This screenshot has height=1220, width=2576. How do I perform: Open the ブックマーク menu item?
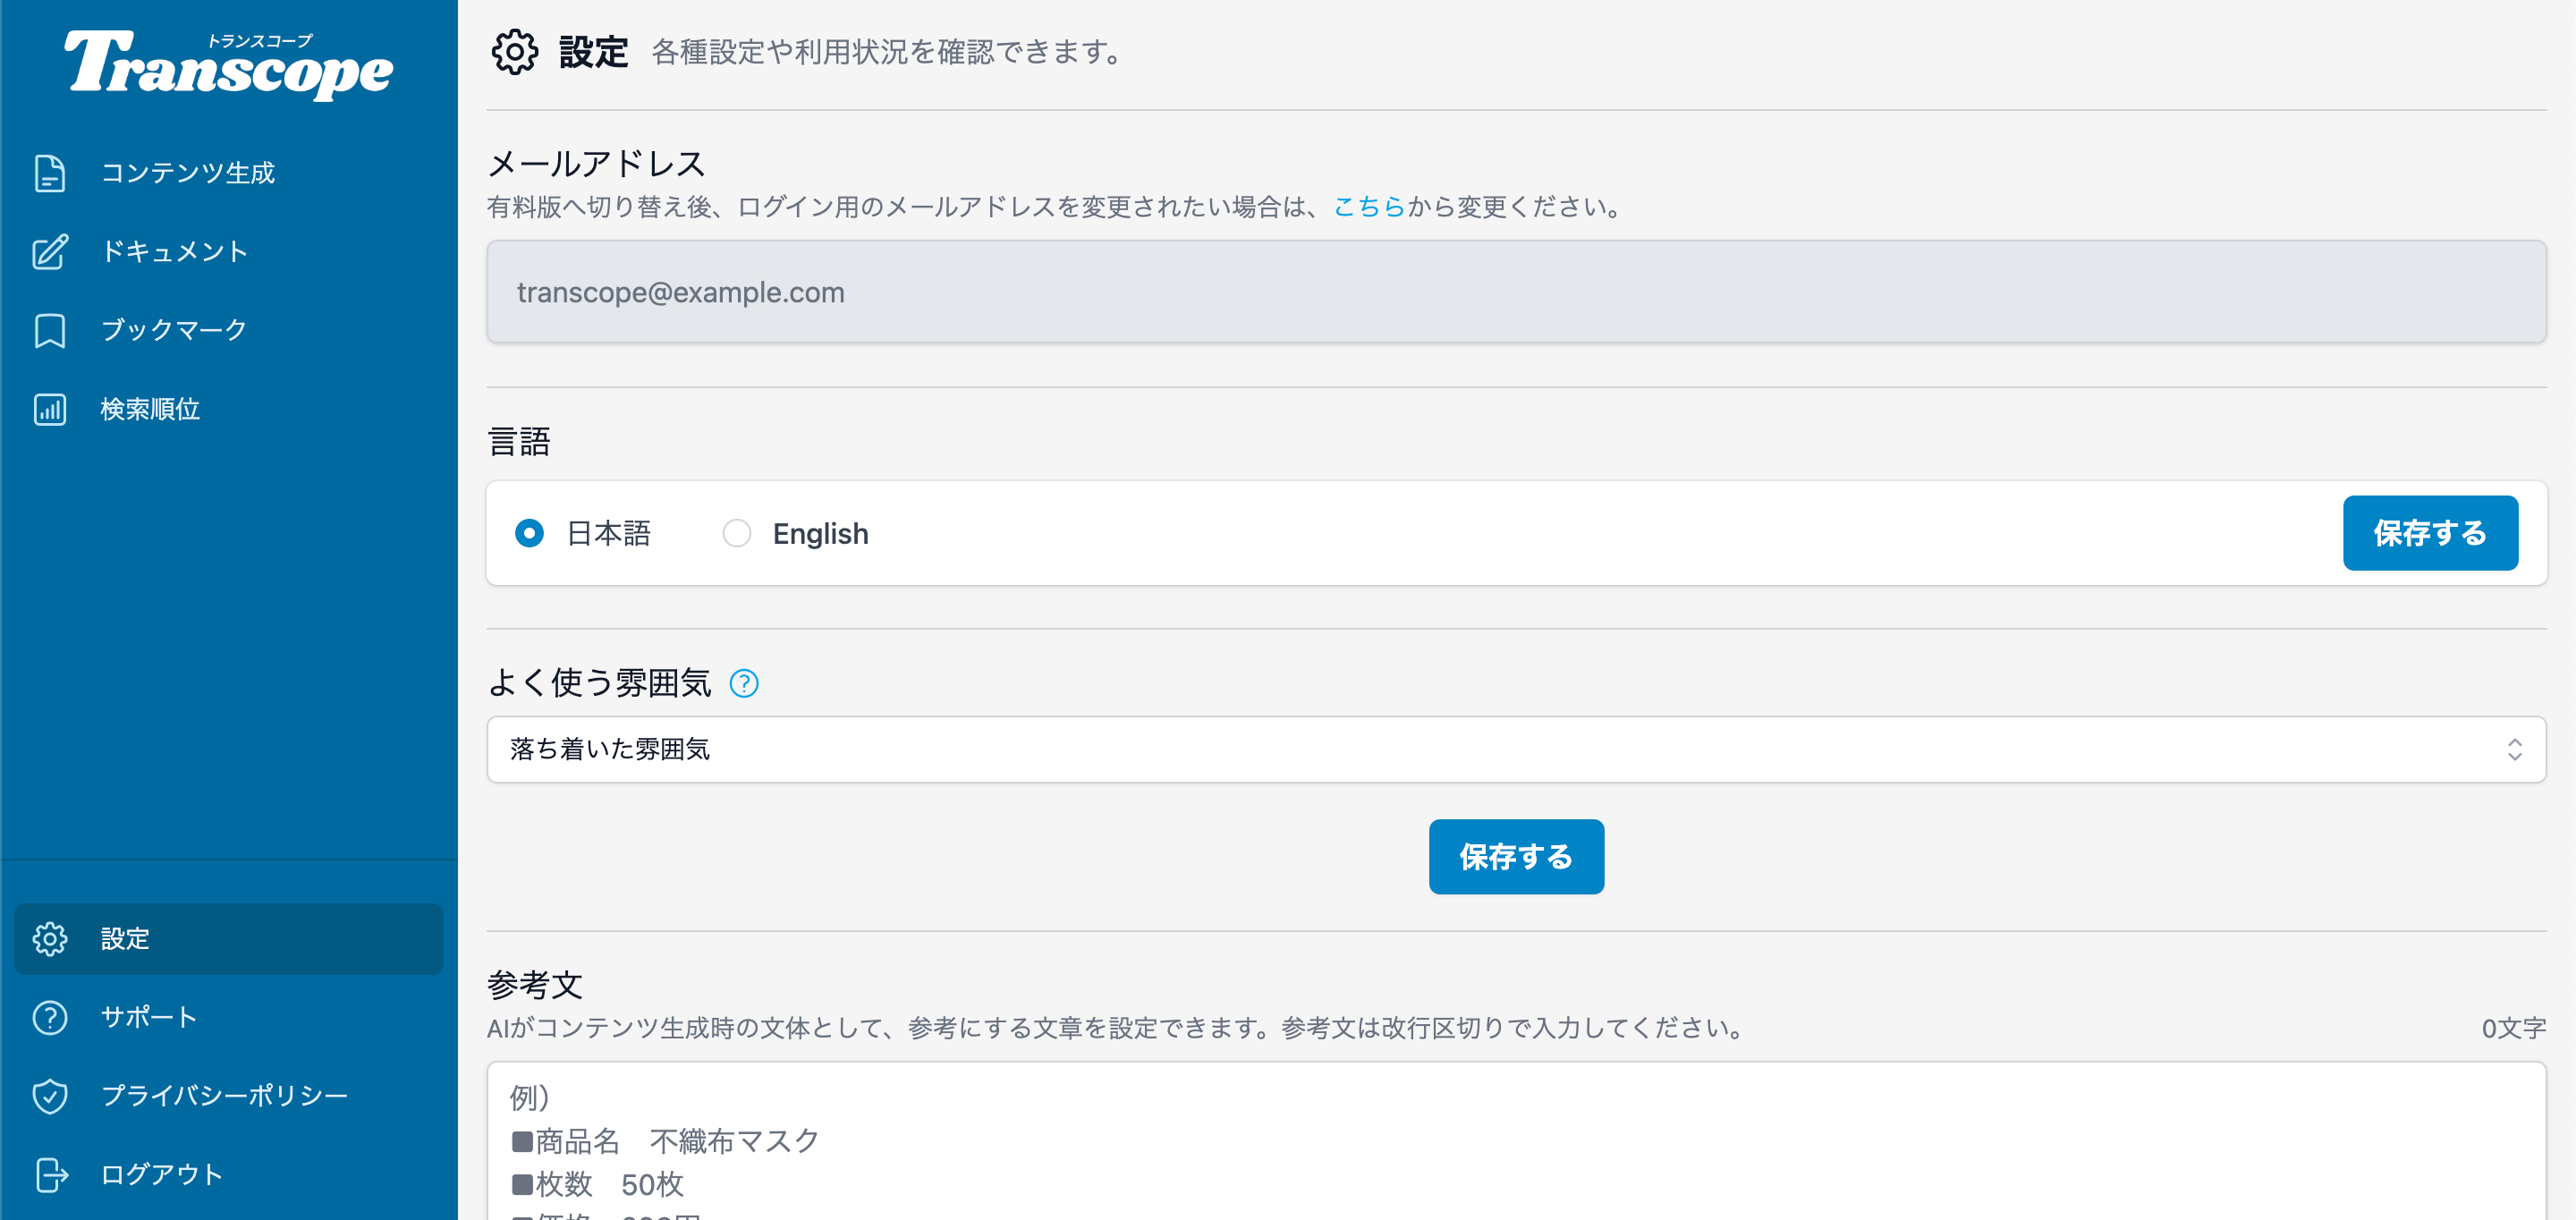(174, 330)
